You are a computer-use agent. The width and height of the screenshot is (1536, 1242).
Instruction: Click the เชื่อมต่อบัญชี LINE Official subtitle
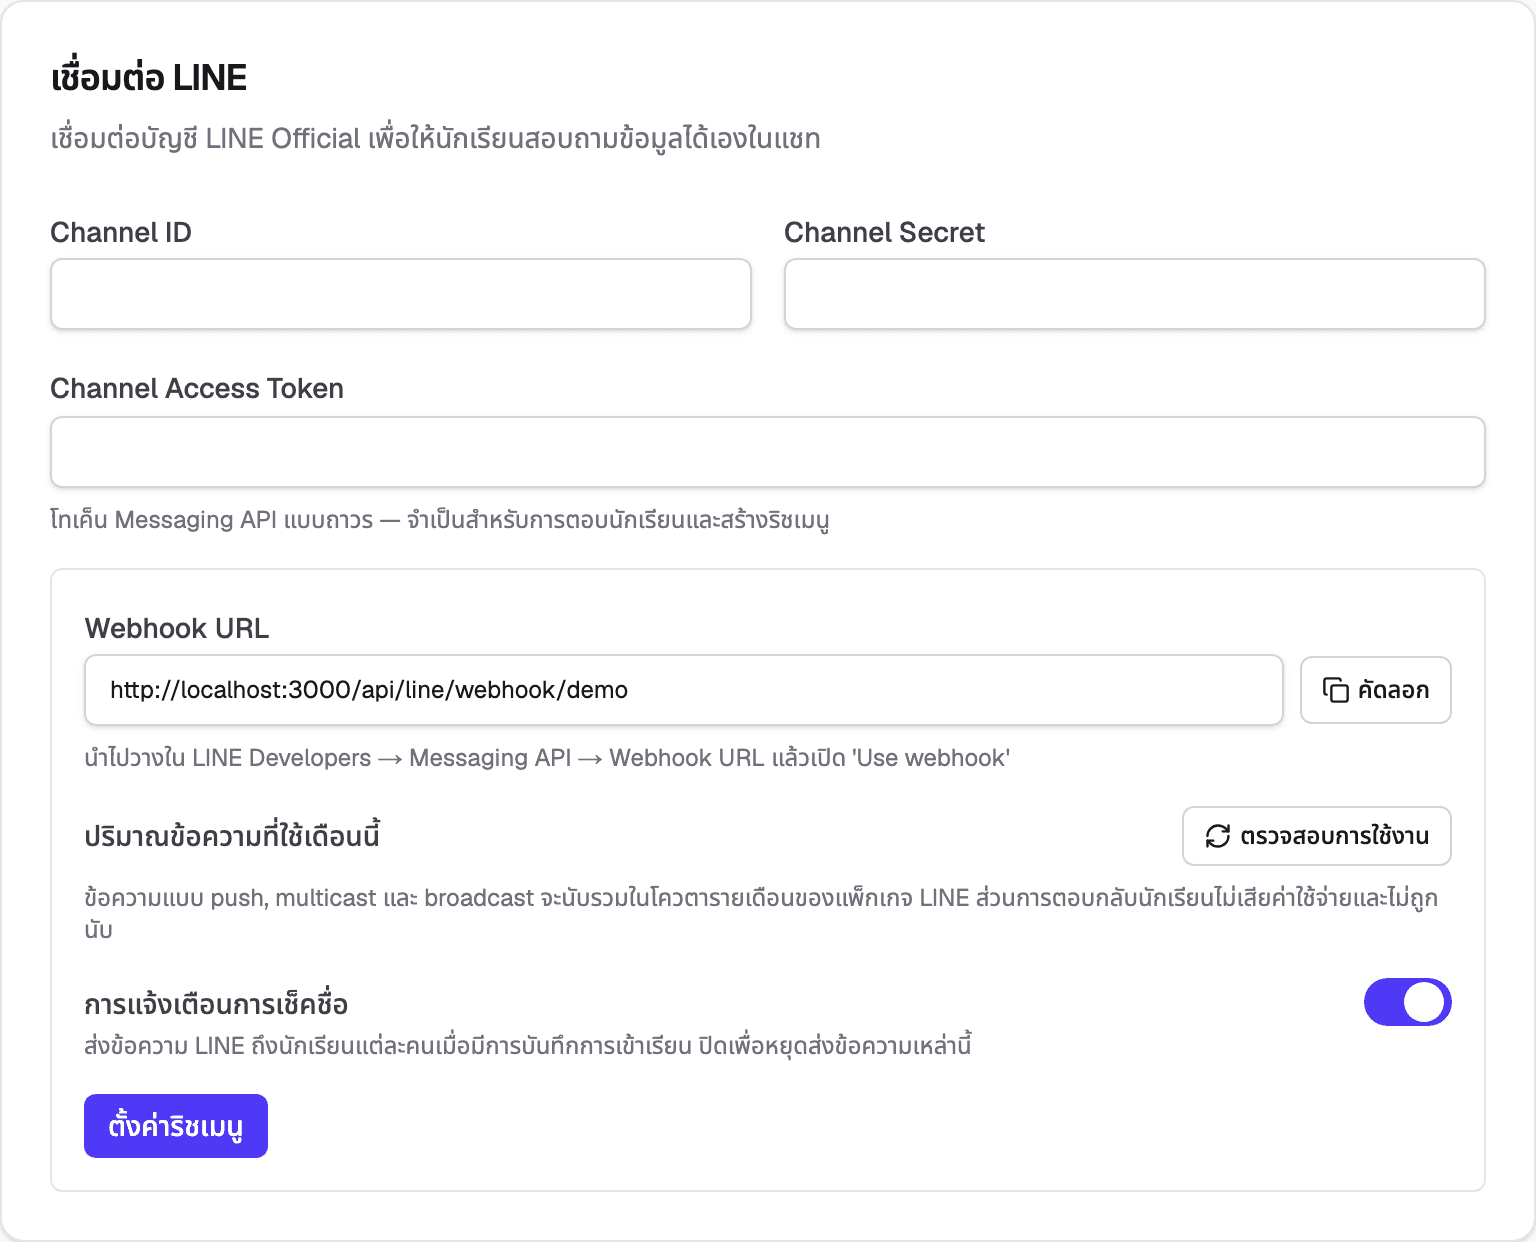pyautogui.click(x=436, y=139)
